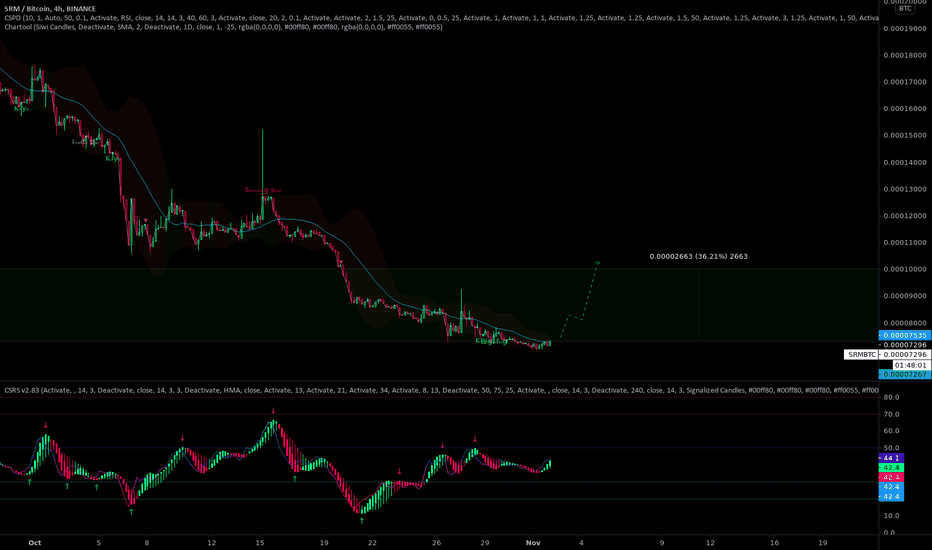932x550 pixels.
Task: Select the CSPD indicator legend line
Action: pyautogui.click(x=441, y=18)
